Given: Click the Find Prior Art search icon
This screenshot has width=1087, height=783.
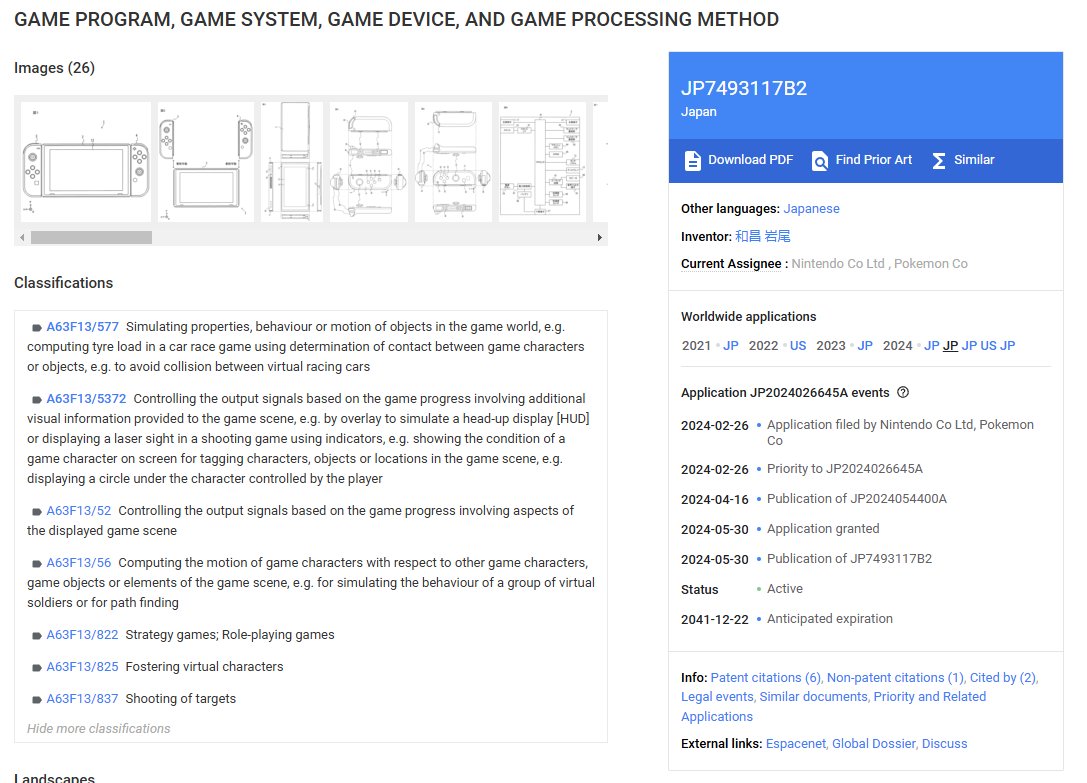Looking at the screenshot, I should 819,161.
